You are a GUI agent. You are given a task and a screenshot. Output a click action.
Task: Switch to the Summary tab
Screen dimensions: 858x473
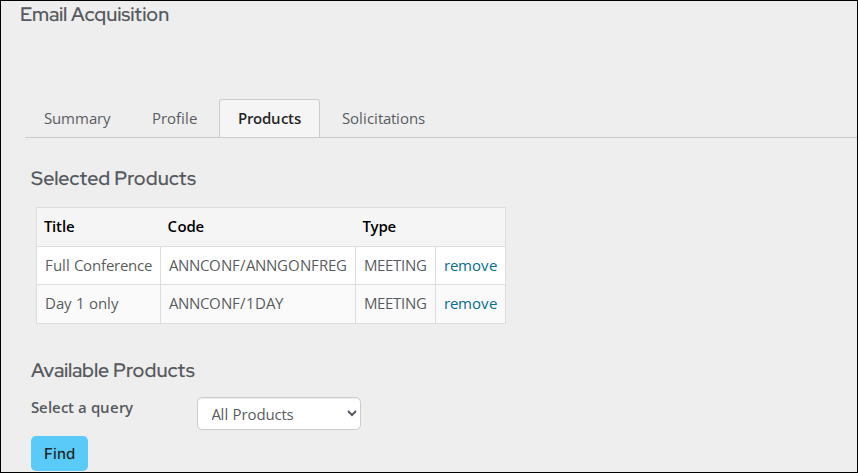click(77, 119)
